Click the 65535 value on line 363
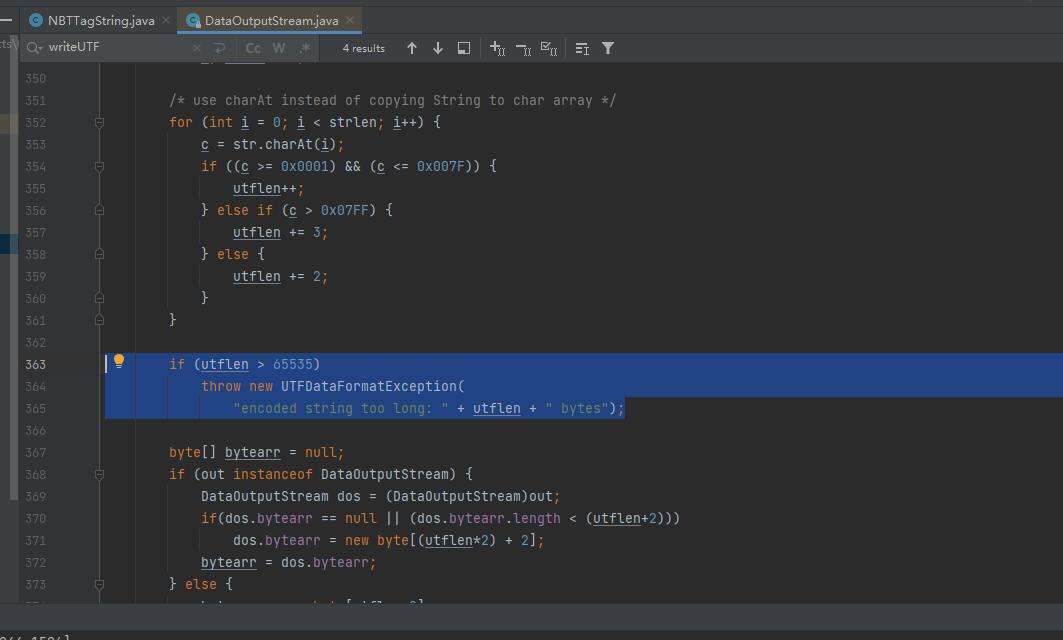1063x640 pixels. click(293, 365)
